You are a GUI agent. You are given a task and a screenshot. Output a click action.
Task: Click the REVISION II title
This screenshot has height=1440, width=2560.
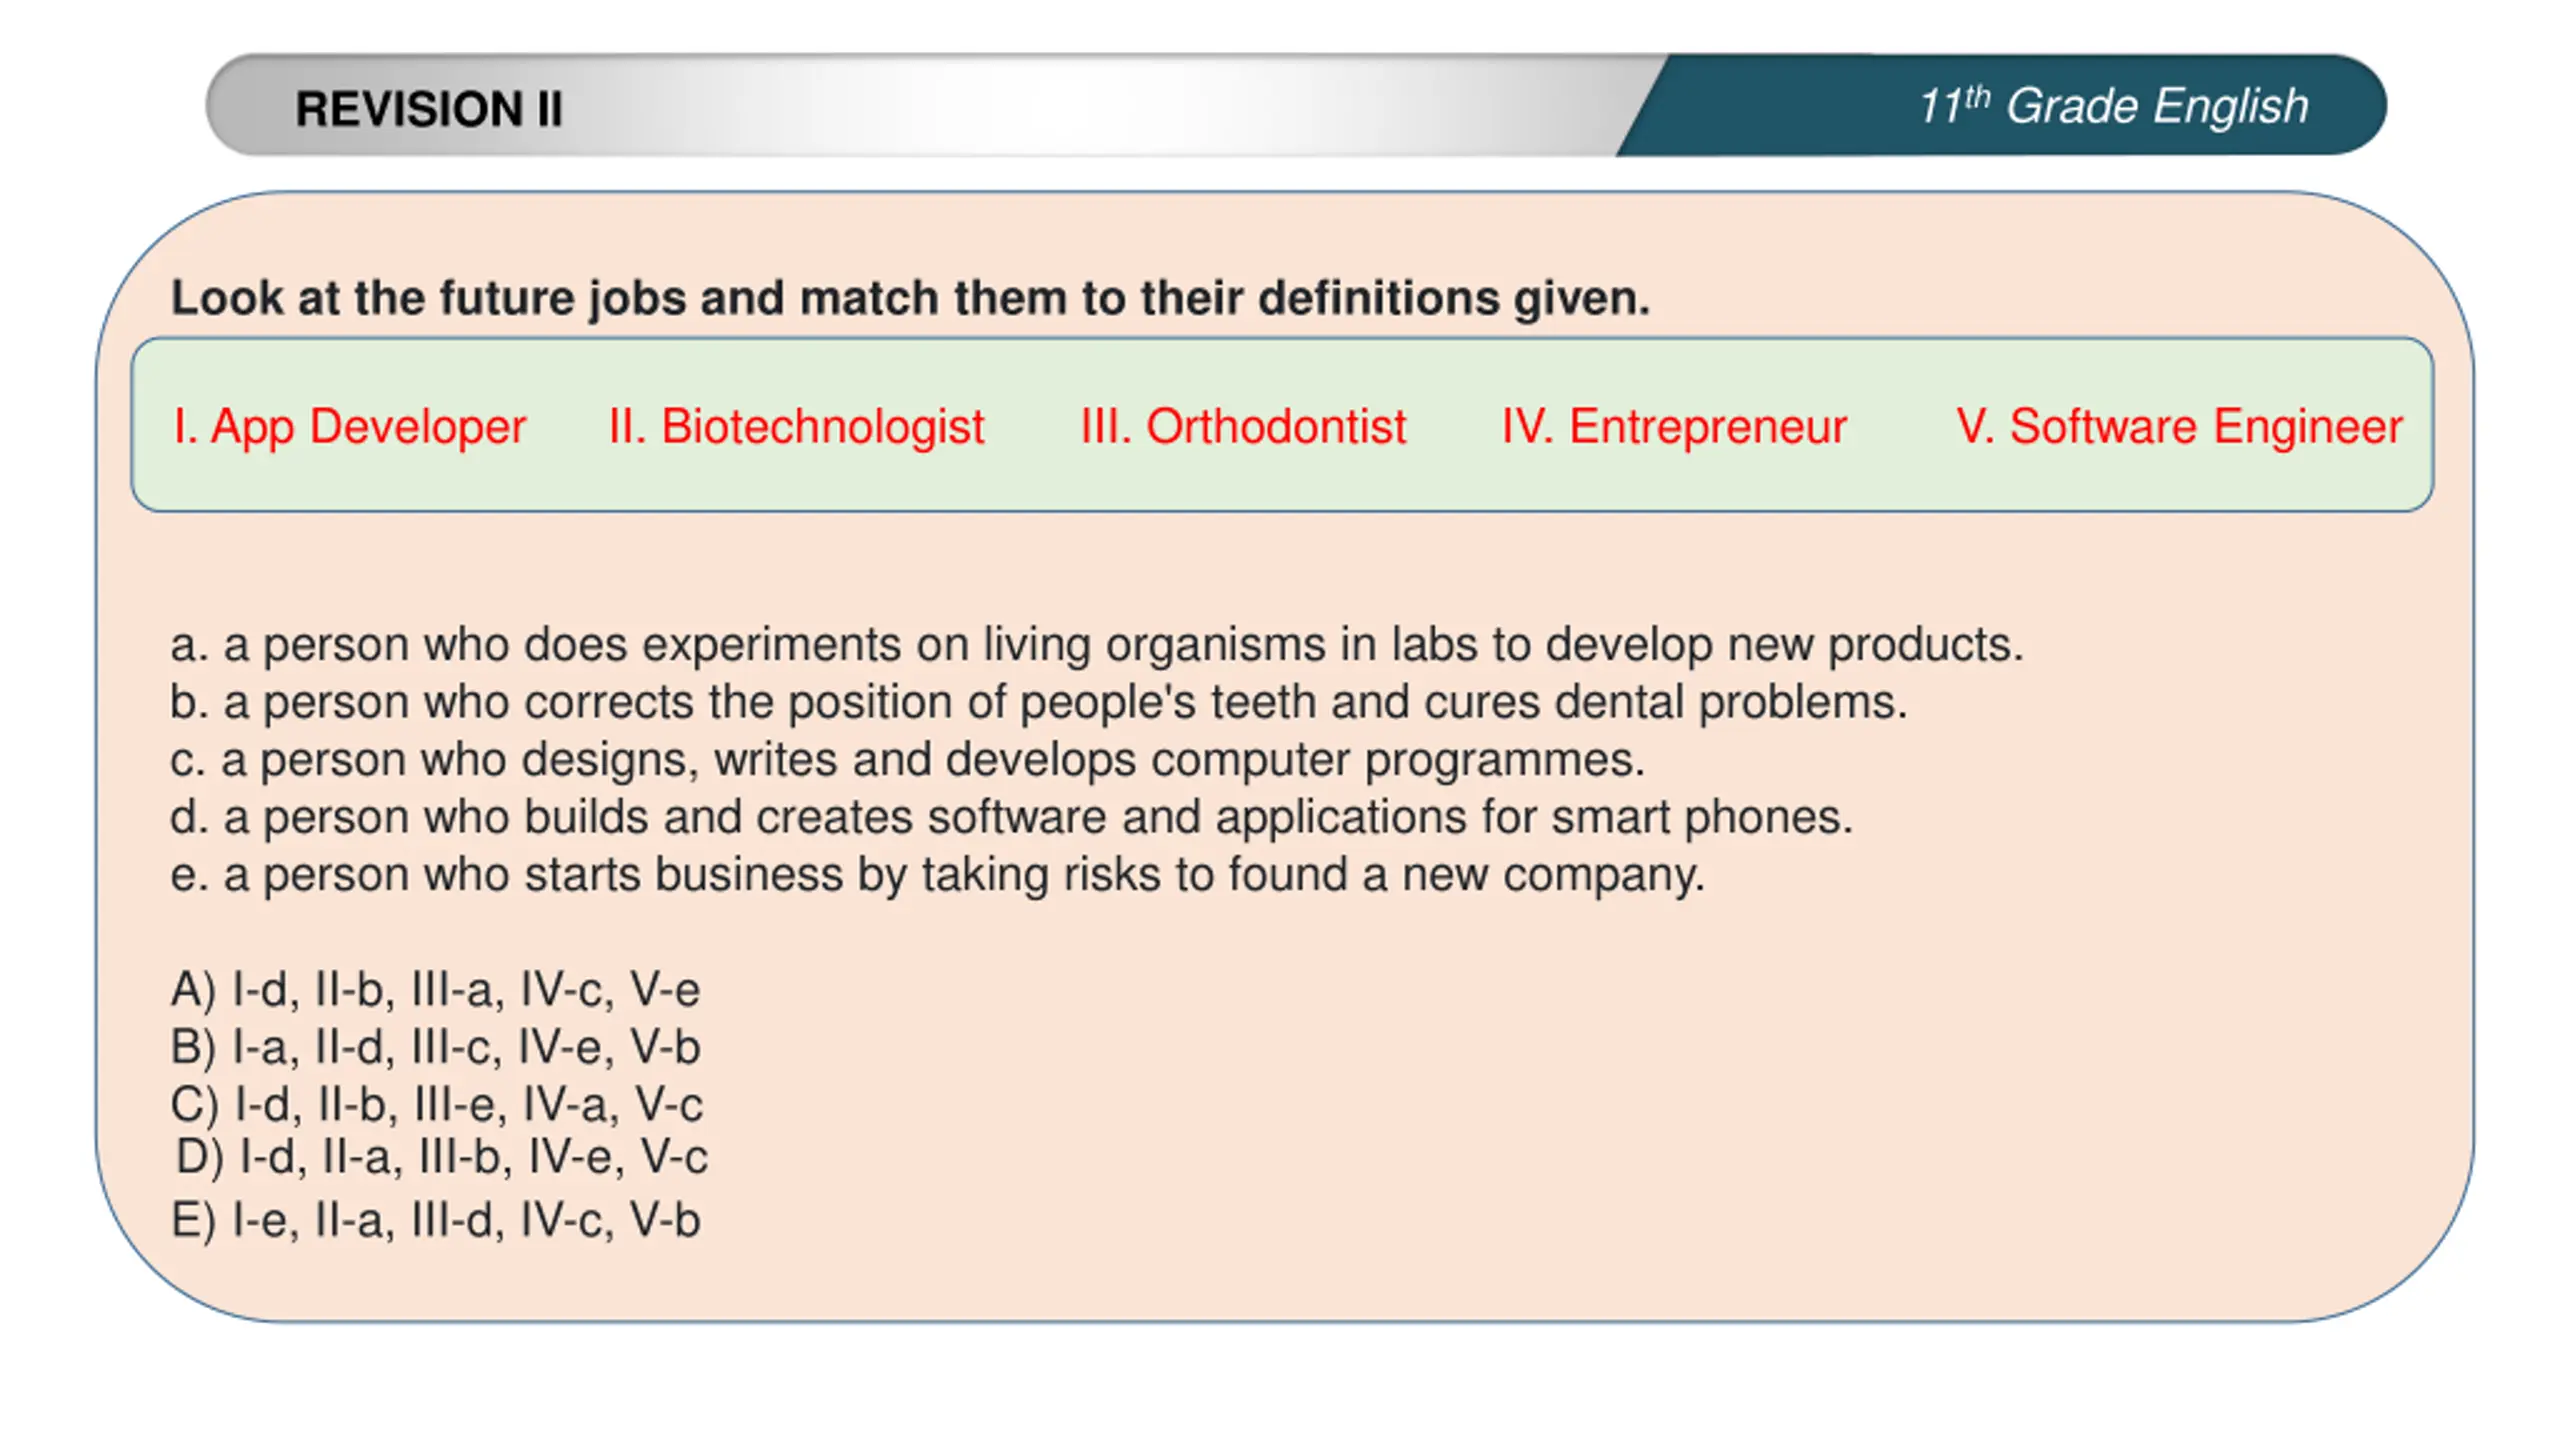(428, 109)
